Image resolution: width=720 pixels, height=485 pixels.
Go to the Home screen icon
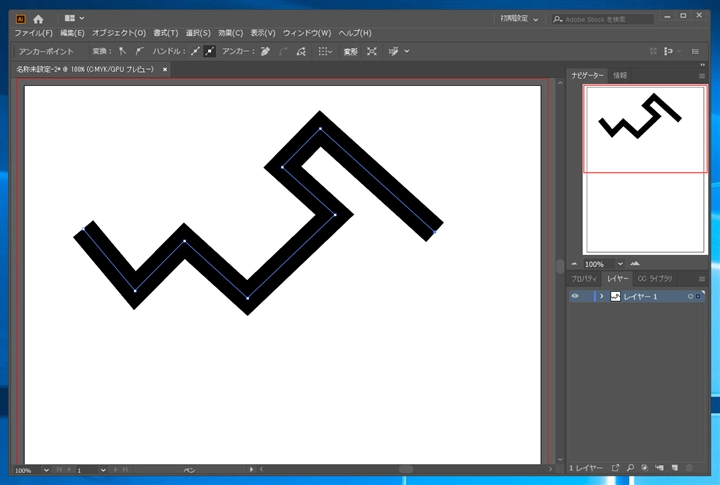38,19
